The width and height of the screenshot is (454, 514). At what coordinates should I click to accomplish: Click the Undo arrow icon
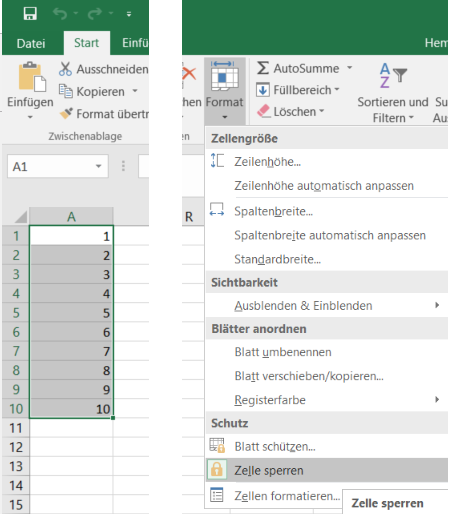click(60, 14)
